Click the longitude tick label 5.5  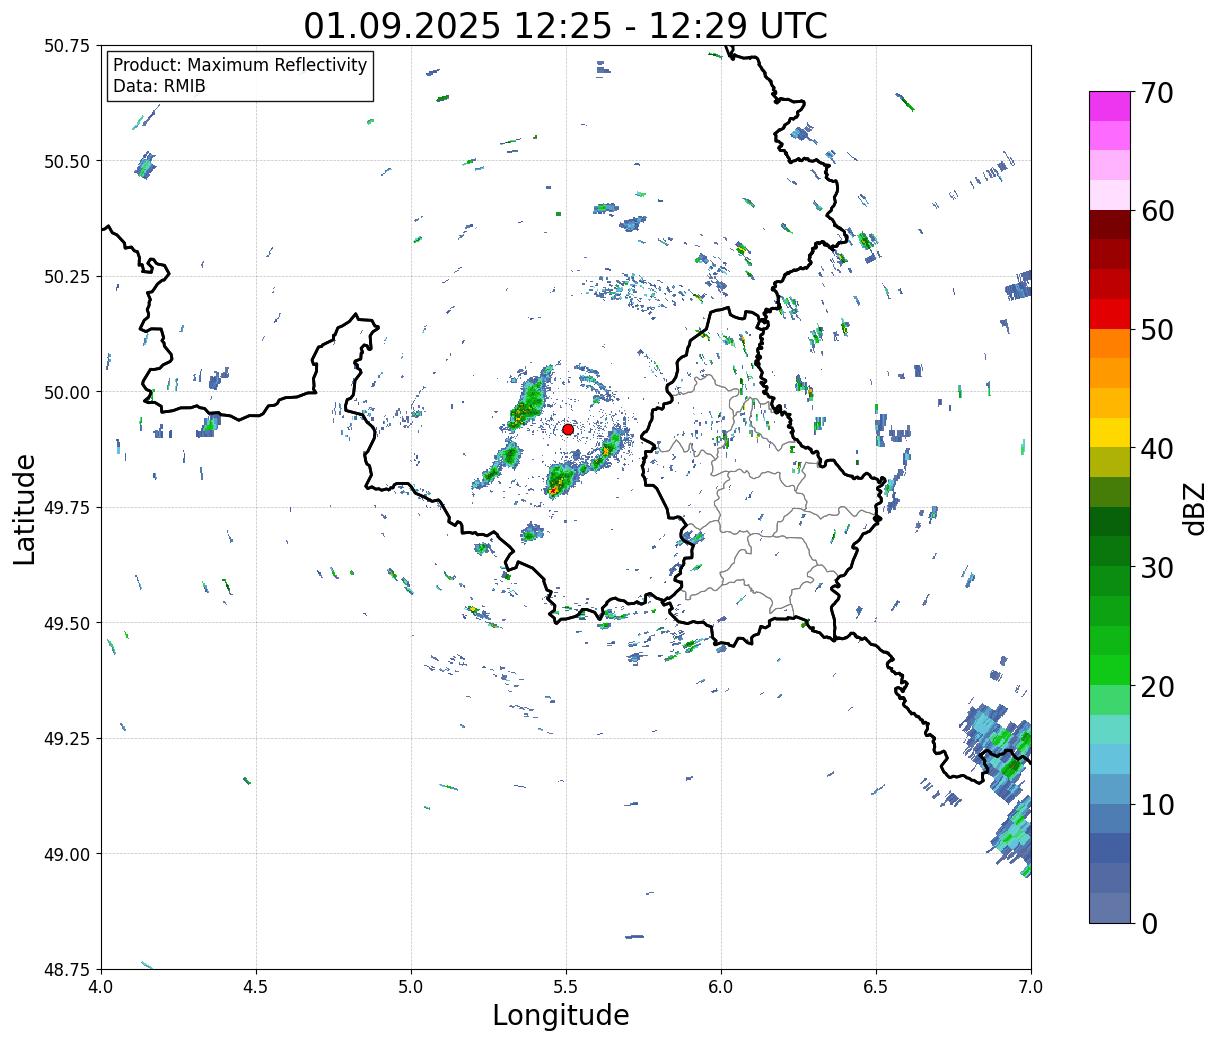point(566,987)
